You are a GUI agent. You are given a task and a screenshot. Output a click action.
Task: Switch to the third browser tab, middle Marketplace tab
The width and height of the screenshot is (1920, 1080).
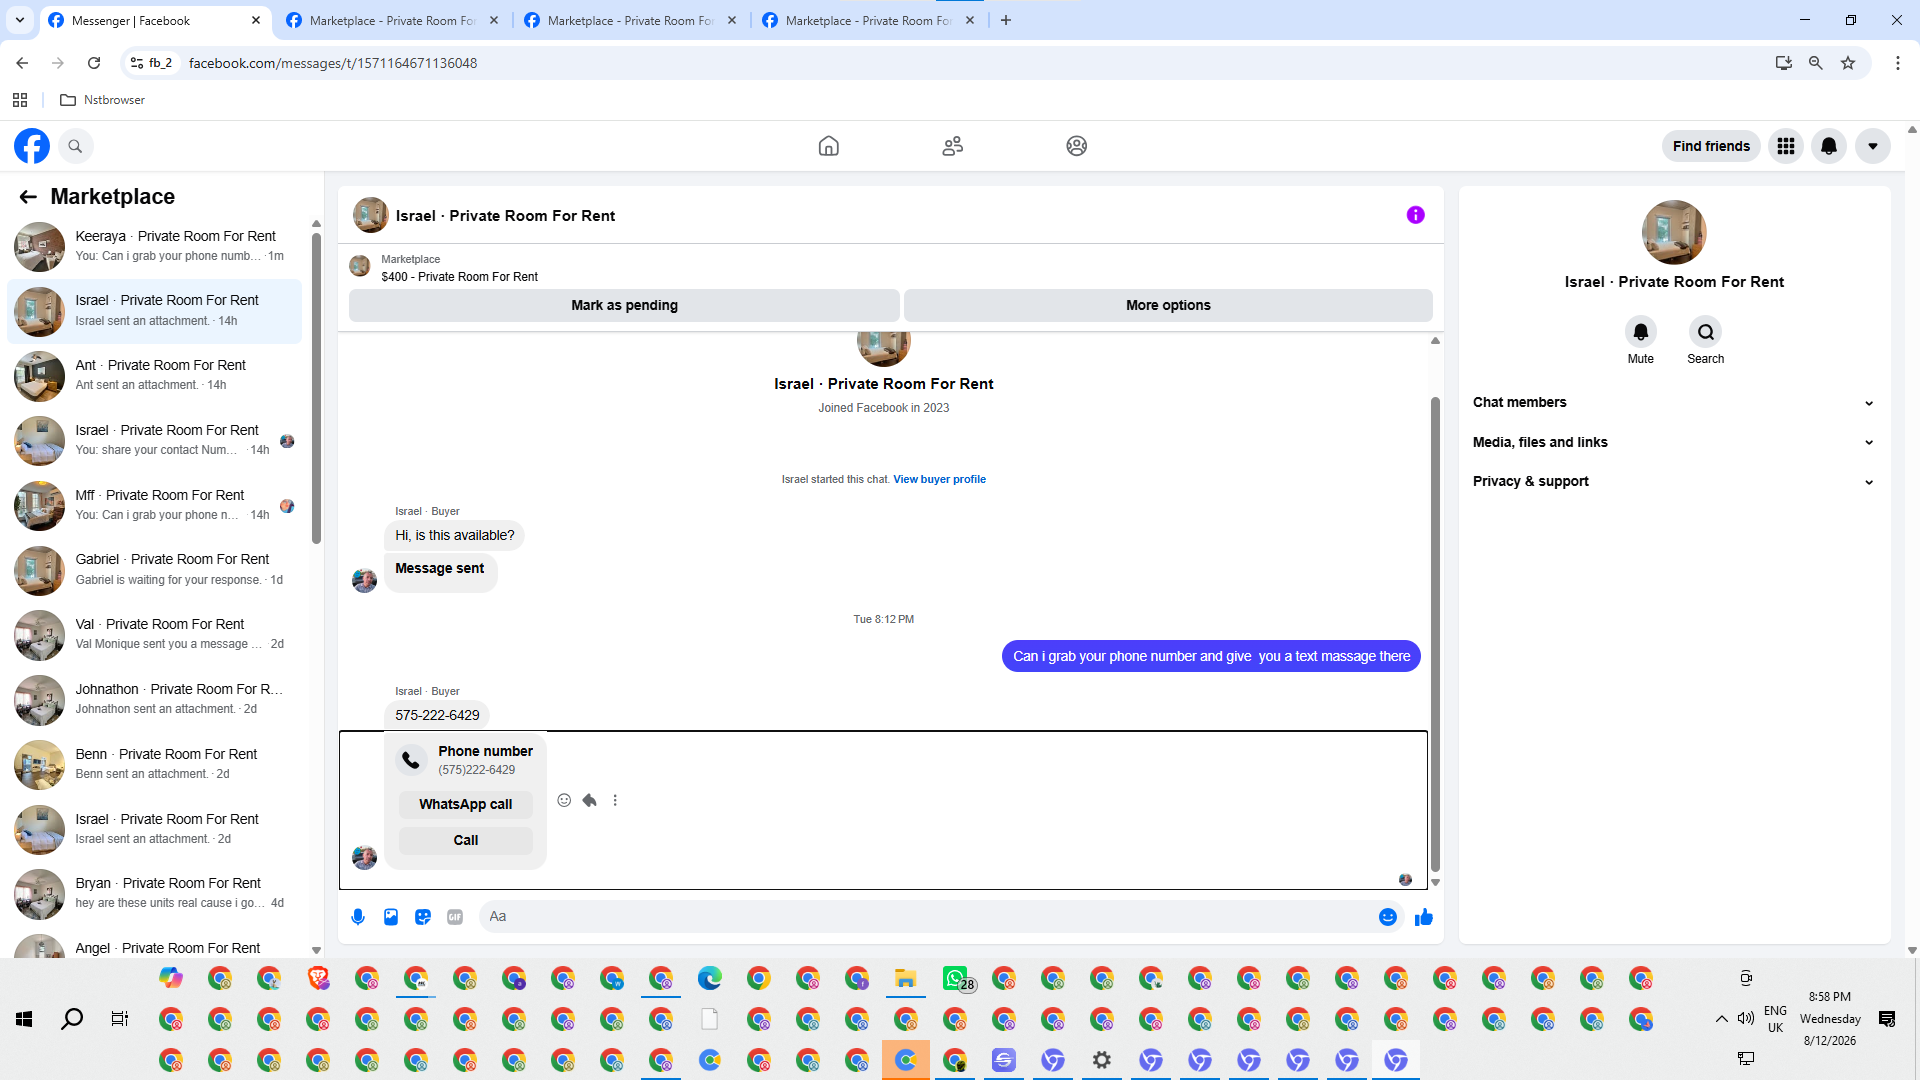point(630,20)
